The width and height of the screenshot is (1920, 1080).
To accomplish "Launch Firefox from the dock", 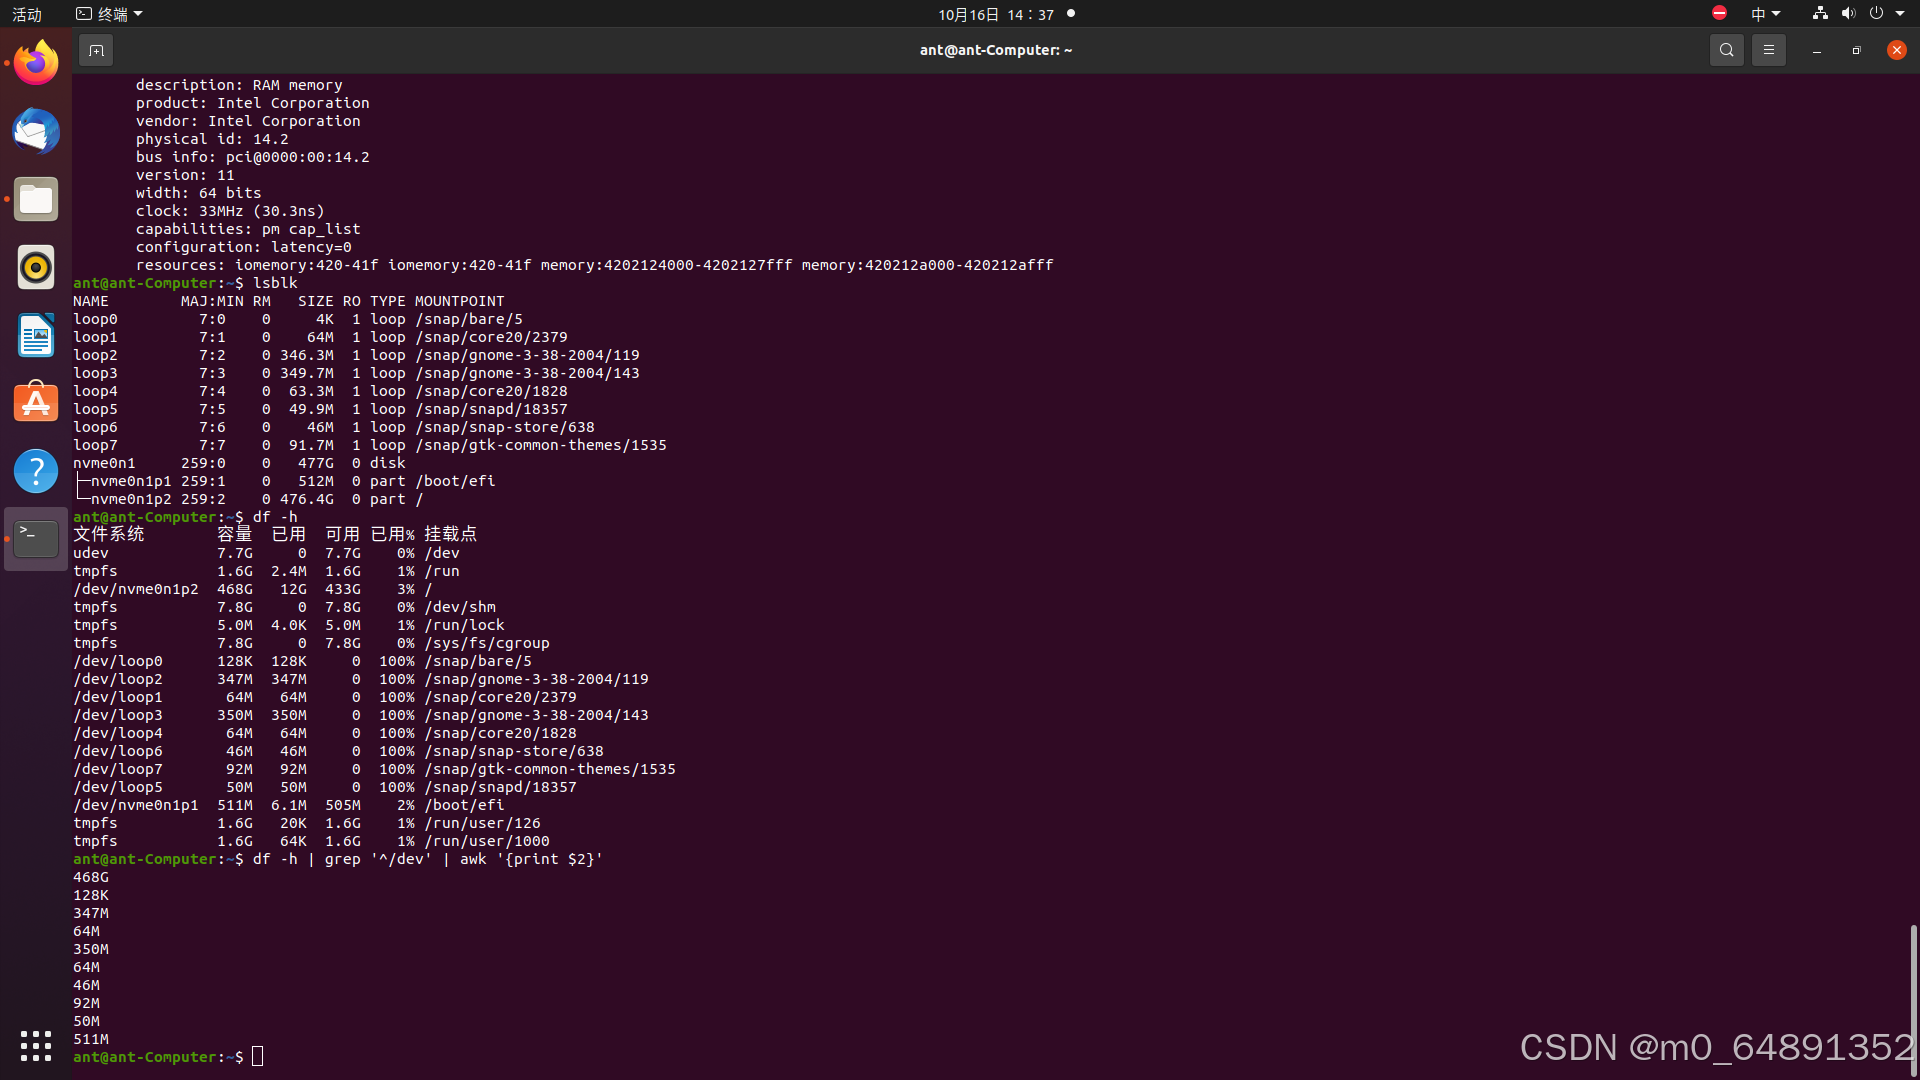I will coord(36,64).
